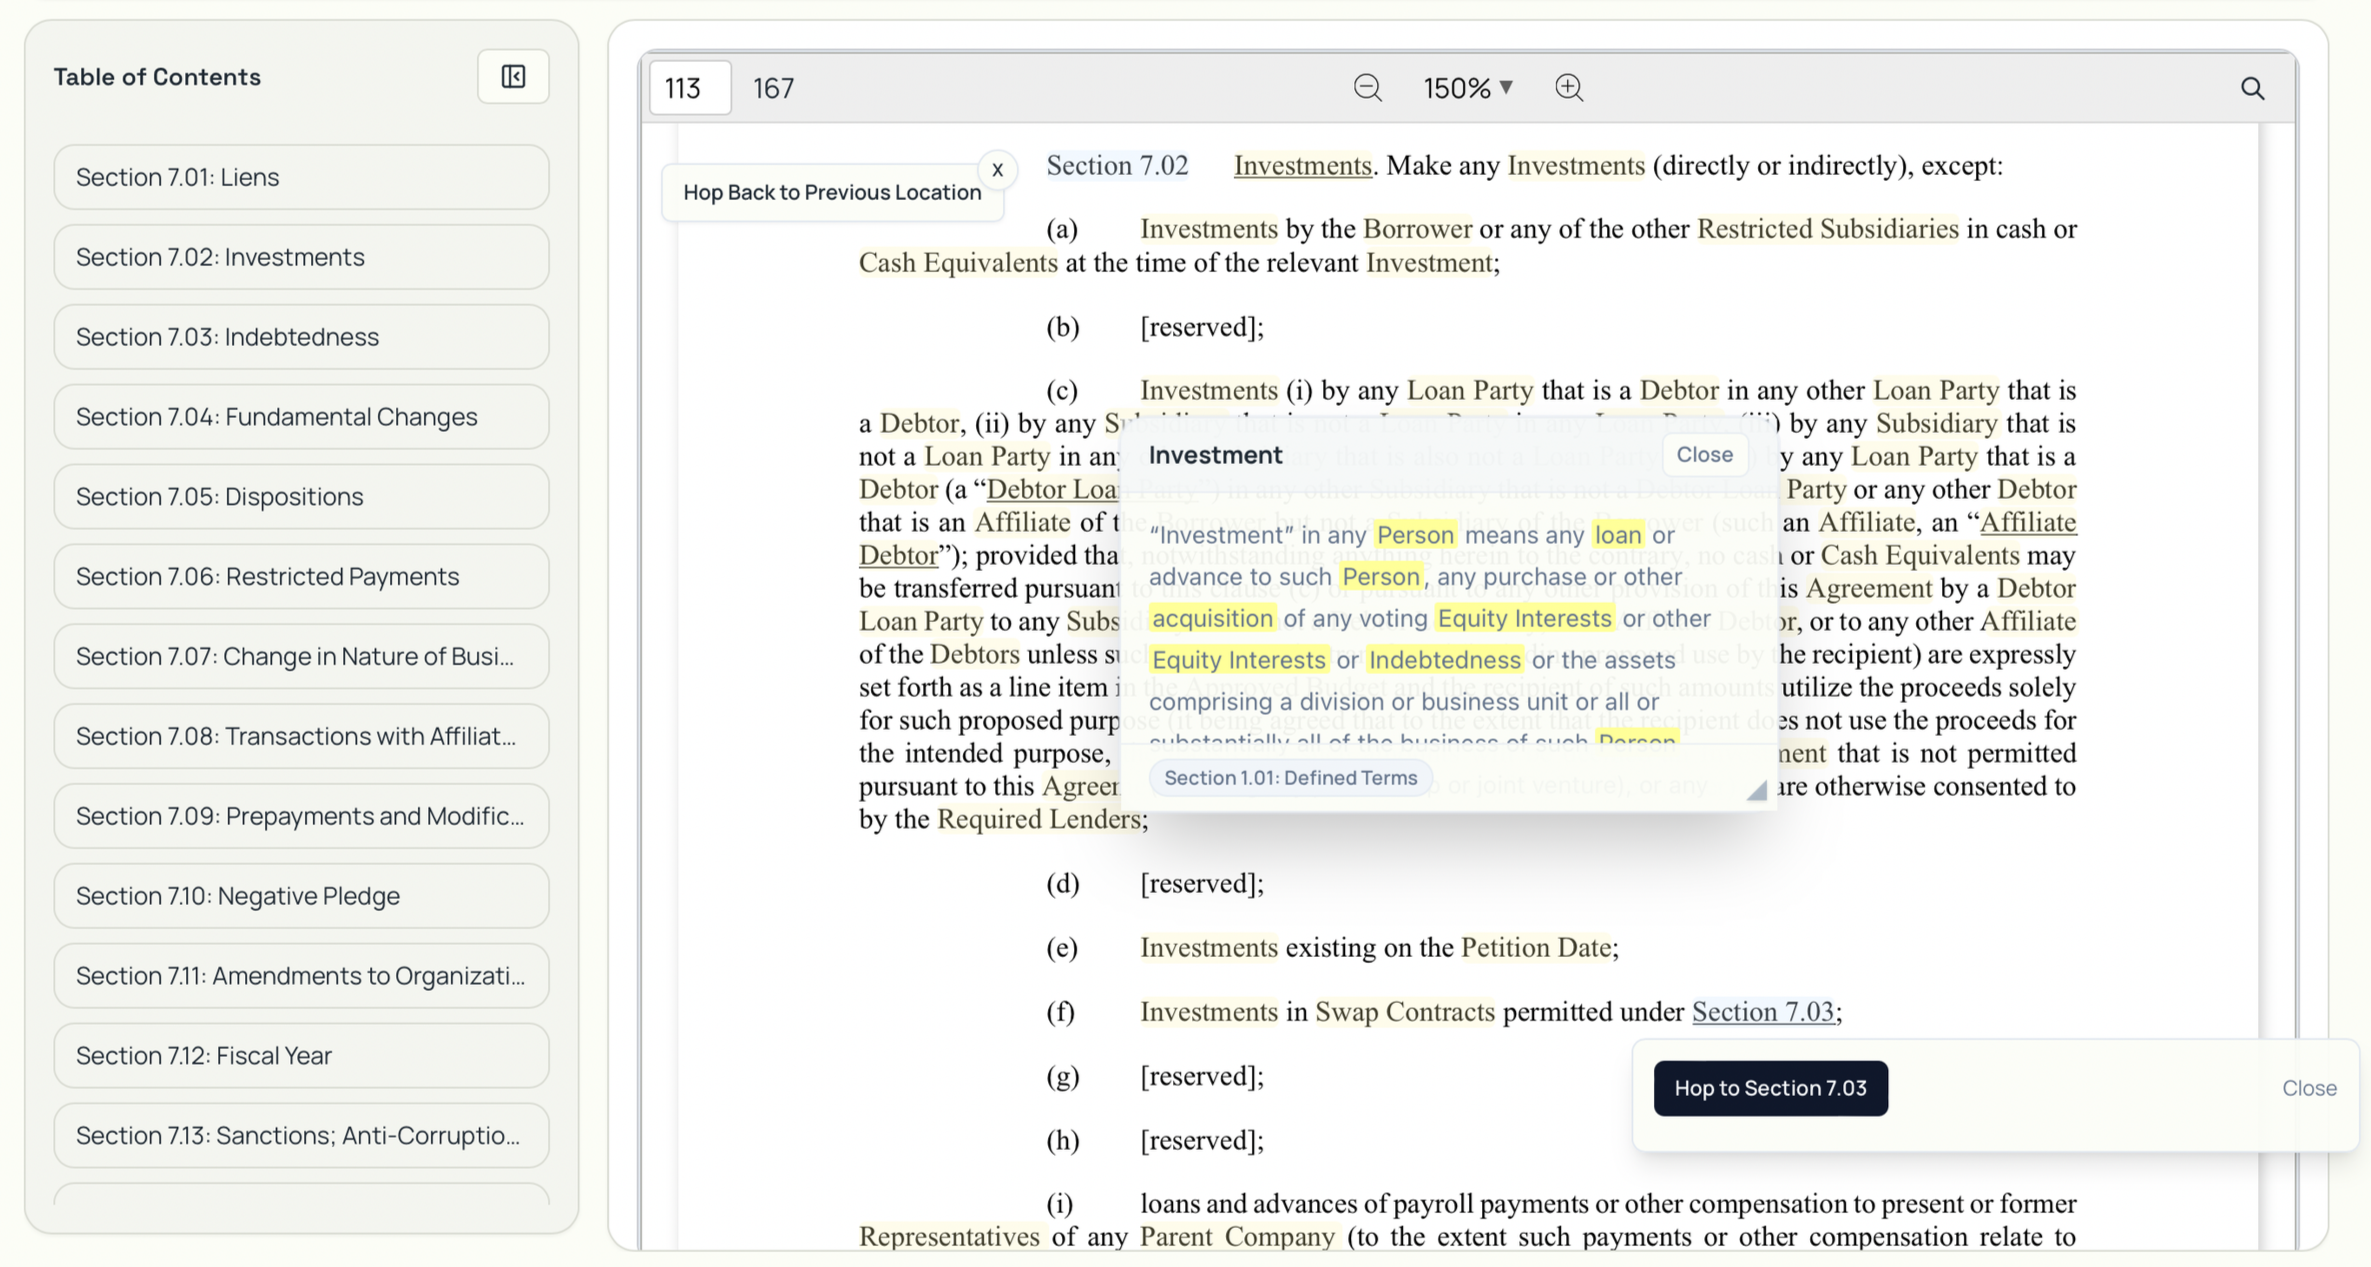Select Section 7.01: Liens in contents
Viewport: 2371px width, 1267px height.
pyautogui.click(x=300, y=177)
